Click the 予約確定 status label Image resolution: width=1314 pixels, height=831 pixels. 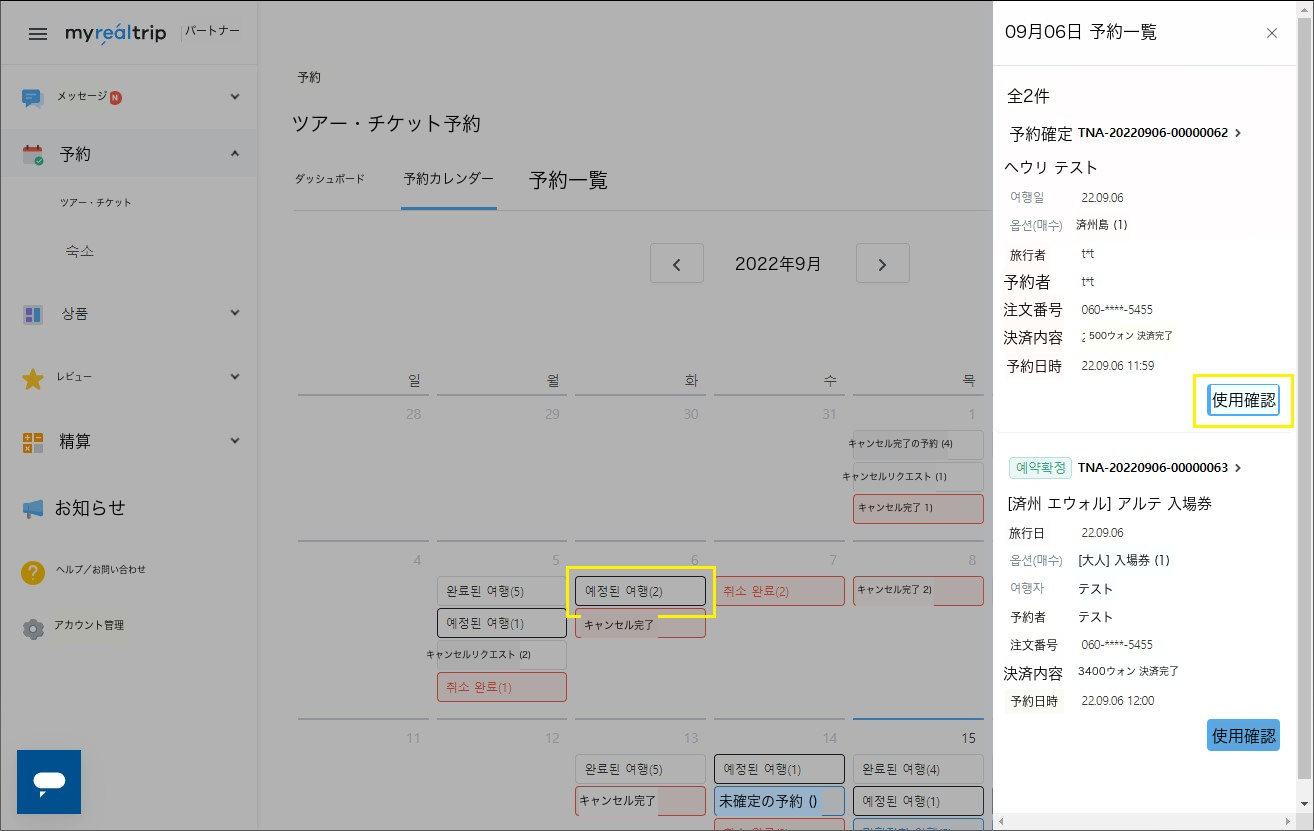tap(1041, 133)
